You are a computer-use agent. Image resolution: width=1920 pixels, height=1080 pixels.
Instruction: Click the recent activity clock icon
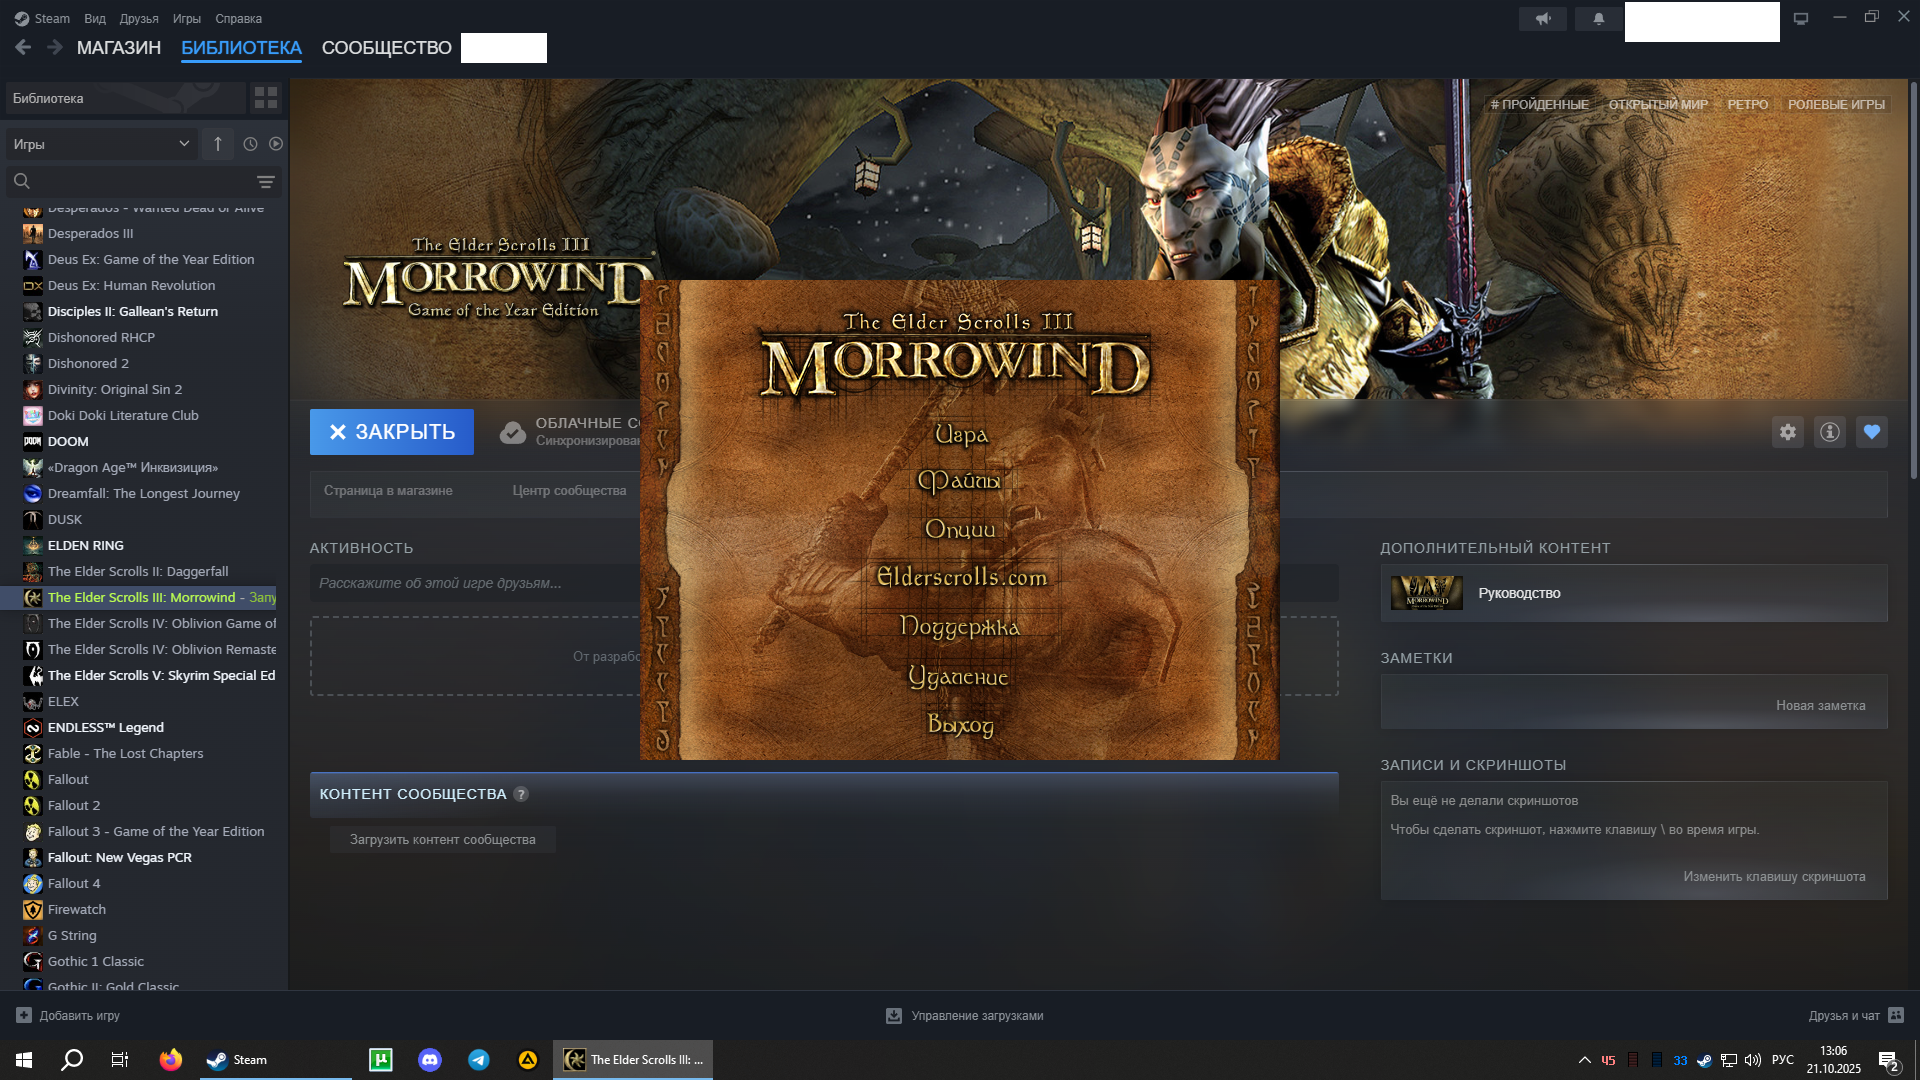[250, 144]
